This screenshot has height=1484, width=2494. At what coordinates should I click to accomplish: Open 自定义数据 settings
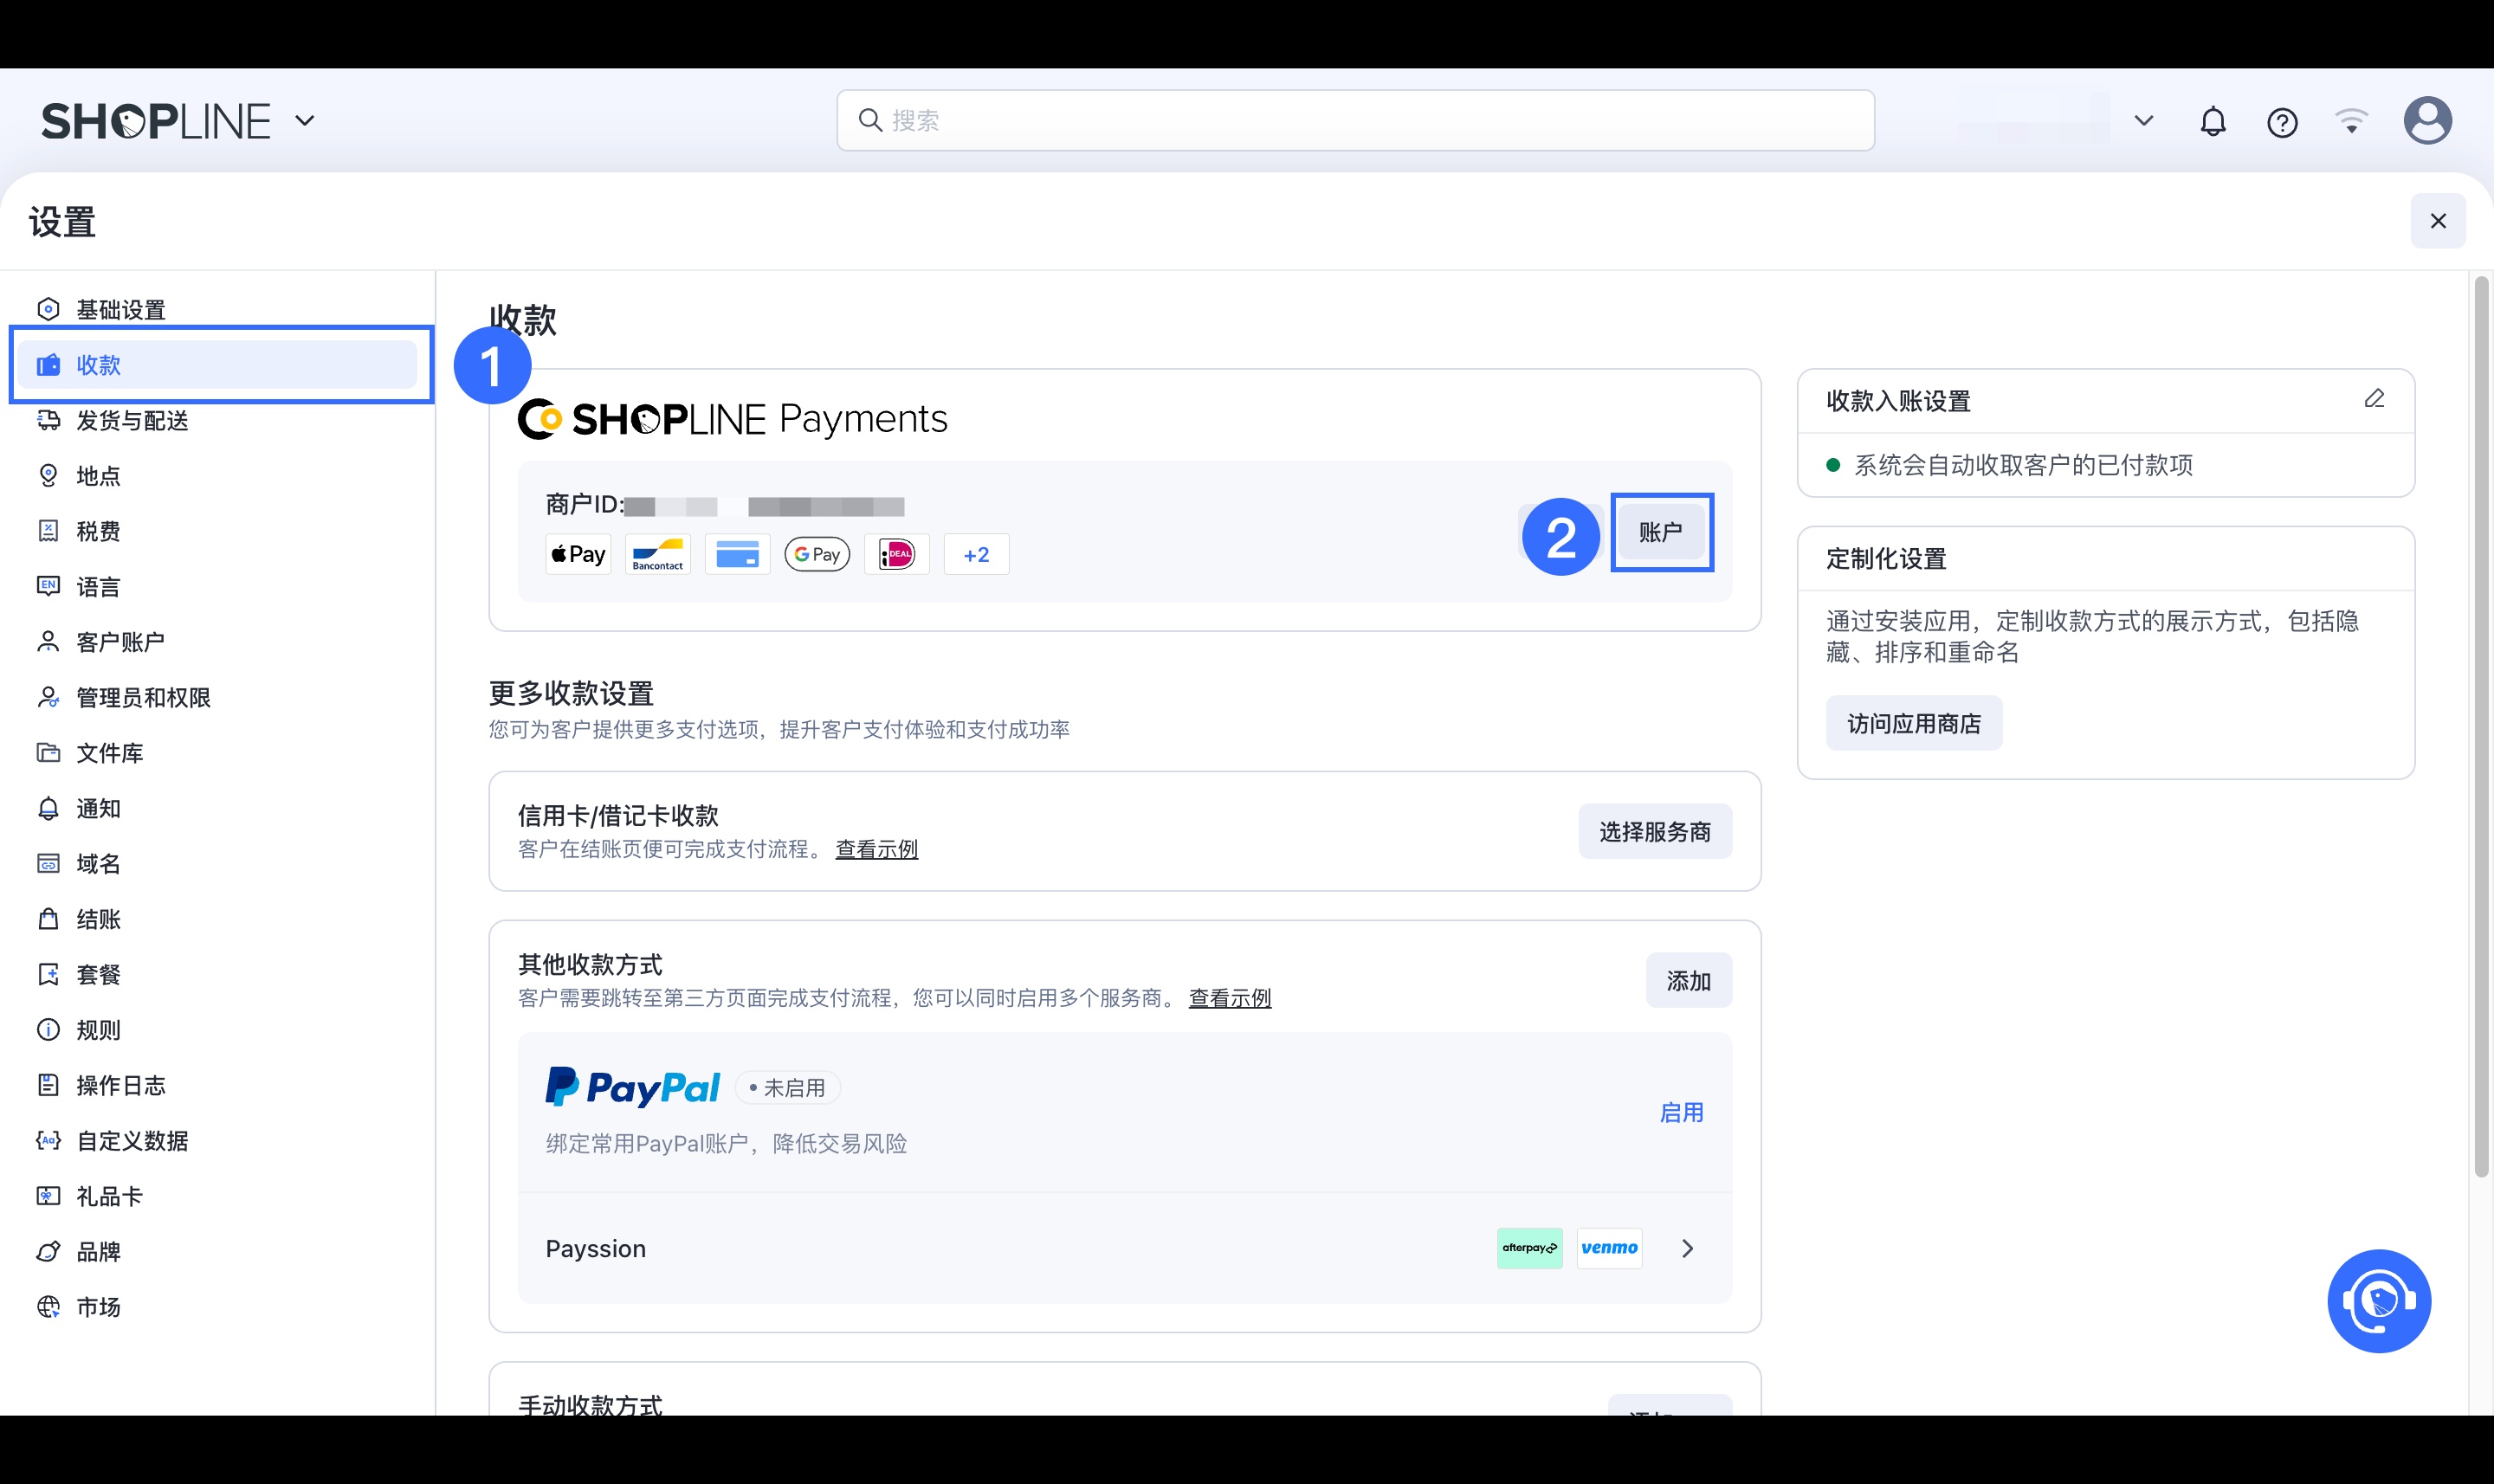click(x=218, y=1140)
